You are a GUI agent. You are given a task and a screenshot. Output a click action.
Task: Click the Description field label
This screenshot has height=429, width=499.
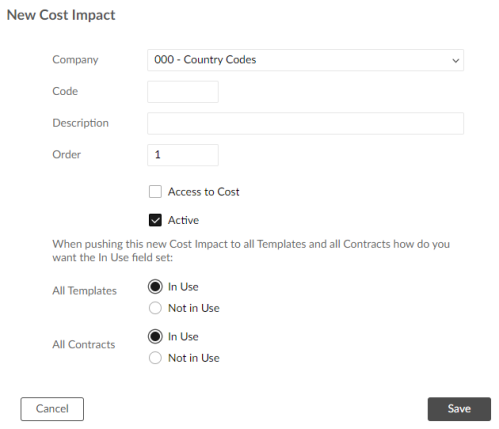point(80,123)
